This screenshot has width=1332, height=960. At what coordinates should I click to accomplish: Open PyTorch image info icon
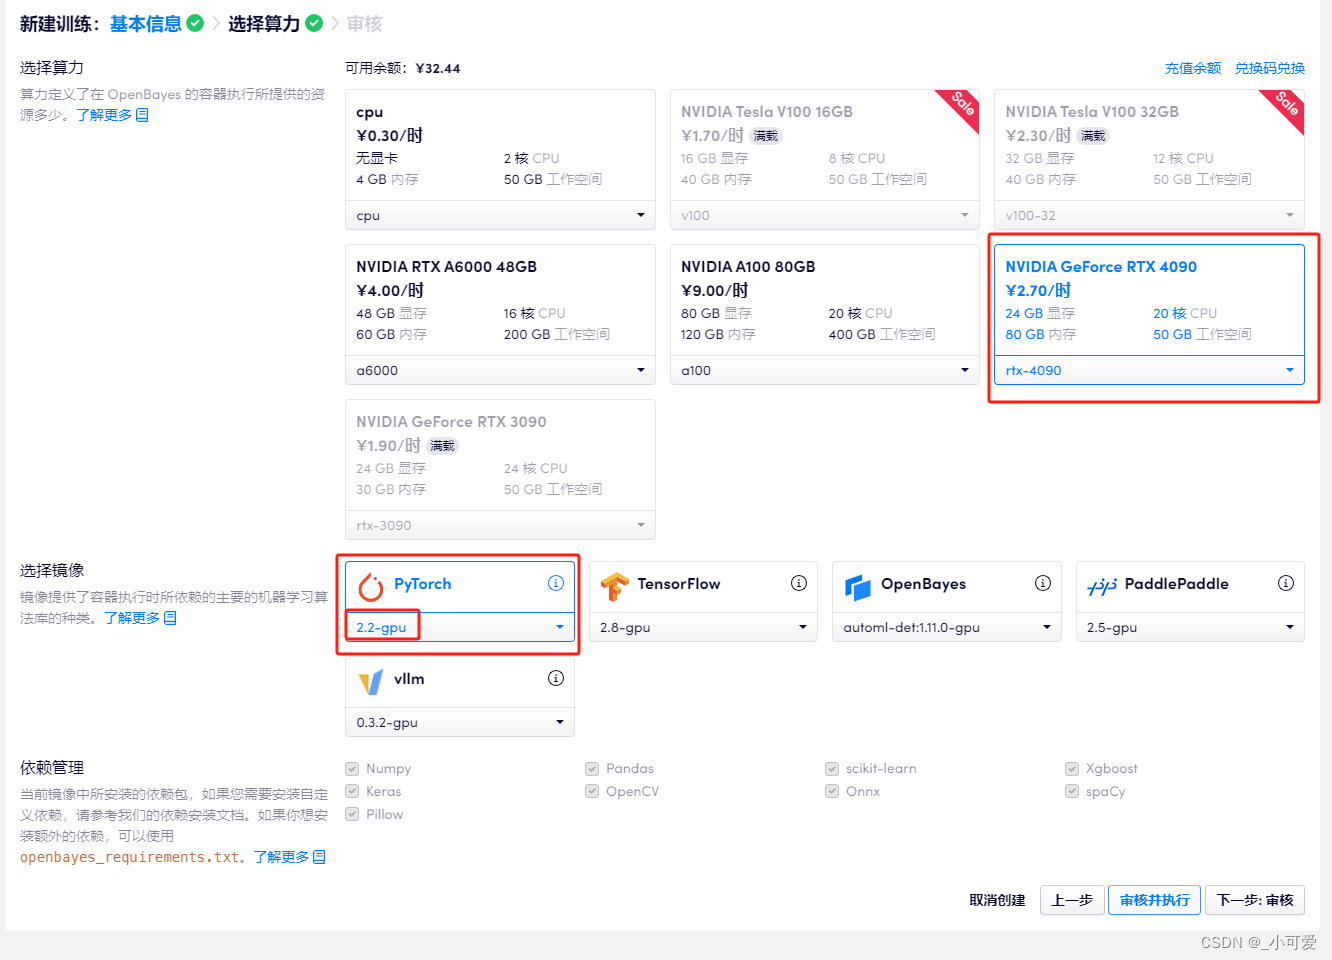click(x=556, y=583)
